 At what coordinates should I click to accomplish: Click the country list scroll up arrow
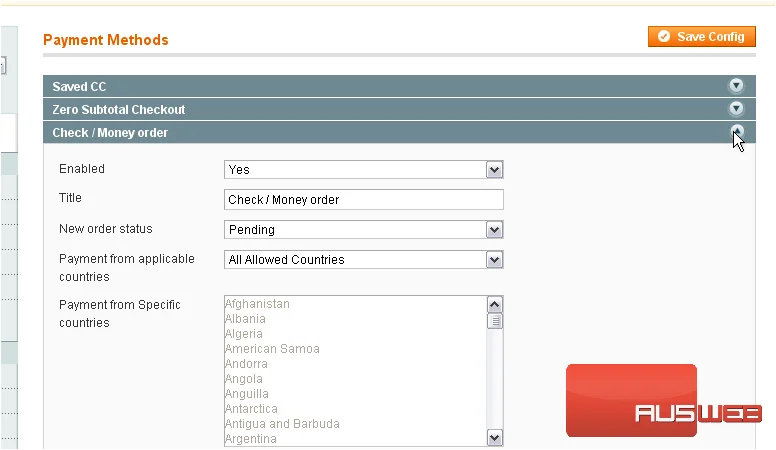pyautogui.click(x=494, y=304)
